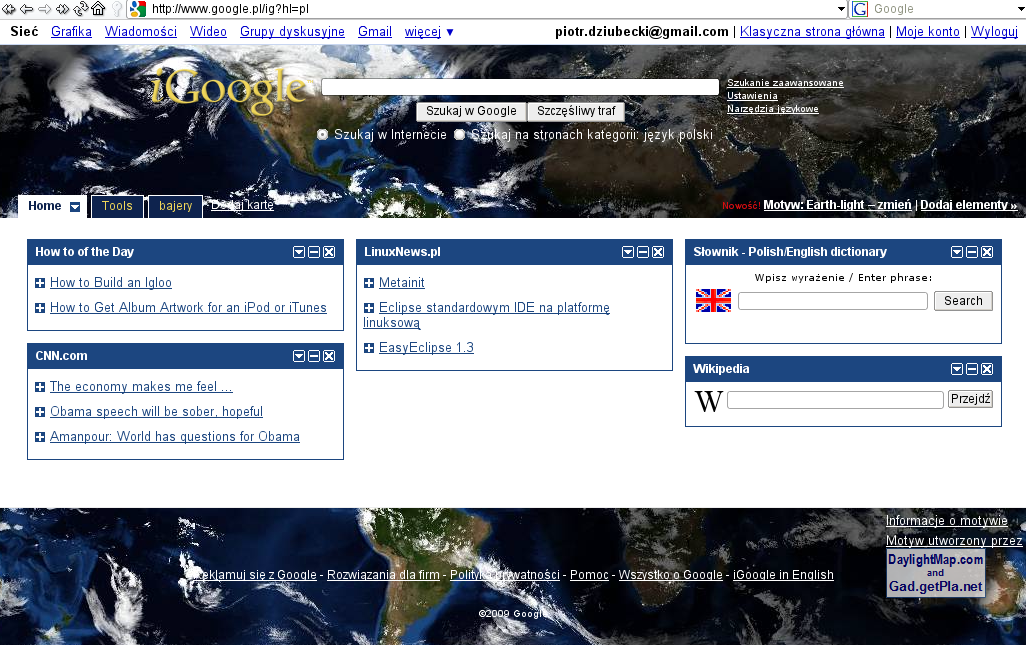Image resolution: width=1026 pixels, height=645 pixels.
Task: Click the dictionary Search button
Action: [x=963, y=301]
